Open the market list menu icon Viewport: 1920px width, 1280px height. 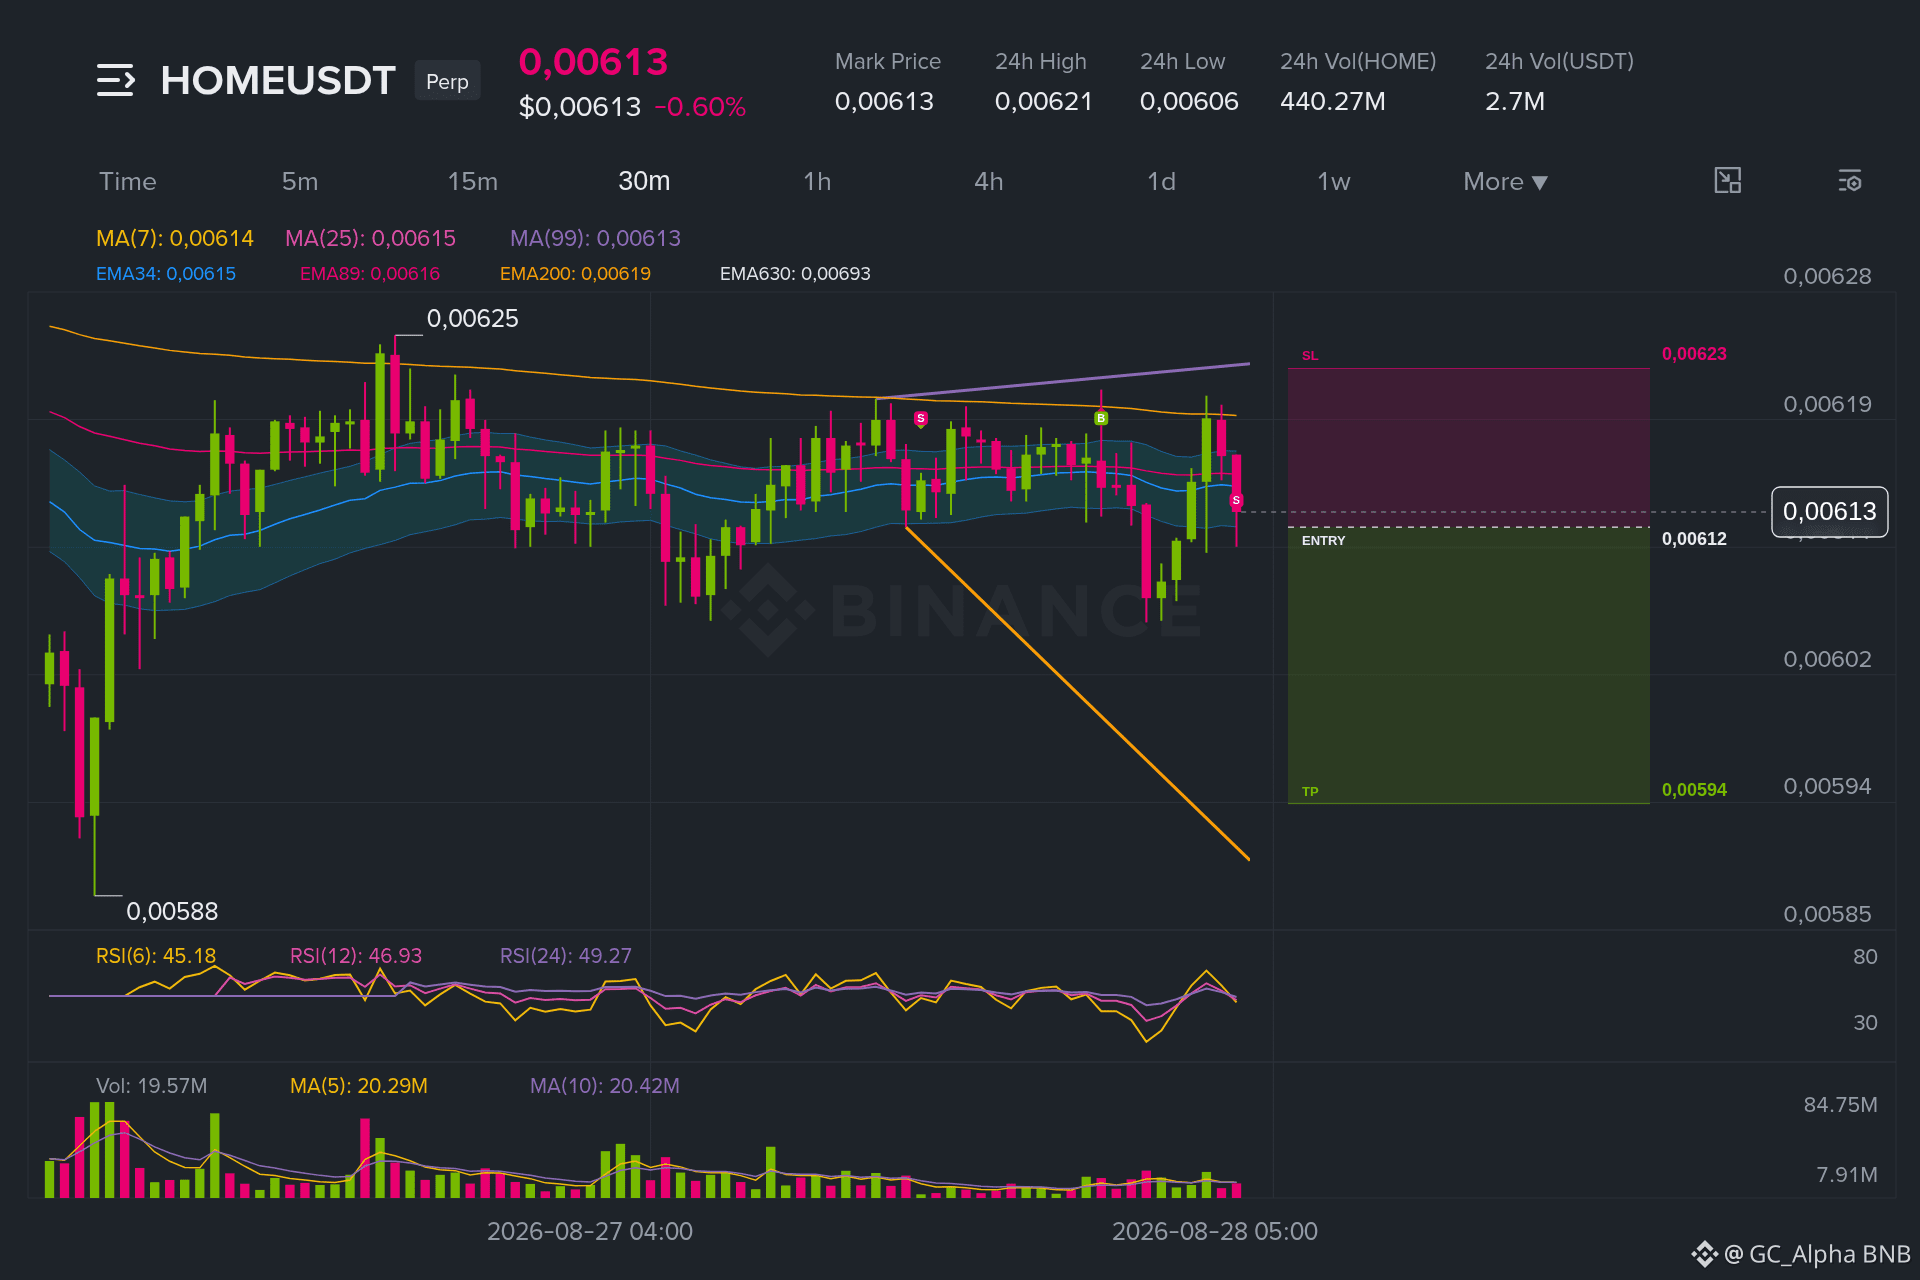pyautogui.click(x=116, y=80)
